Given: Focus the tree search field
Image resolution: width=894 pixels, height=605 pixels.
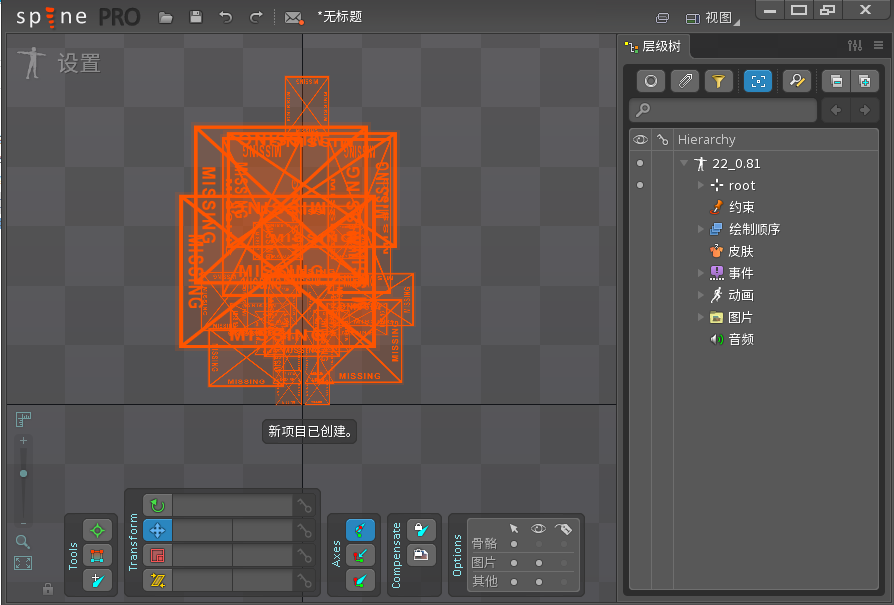Looking at the screenshot, I should (723, 110).
